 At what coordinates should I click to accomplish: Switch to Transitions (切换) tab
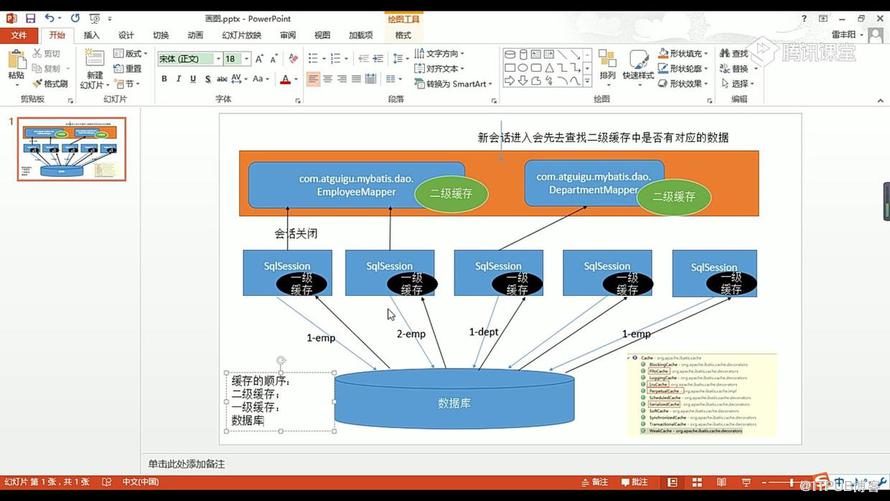[x=161, y=35]
